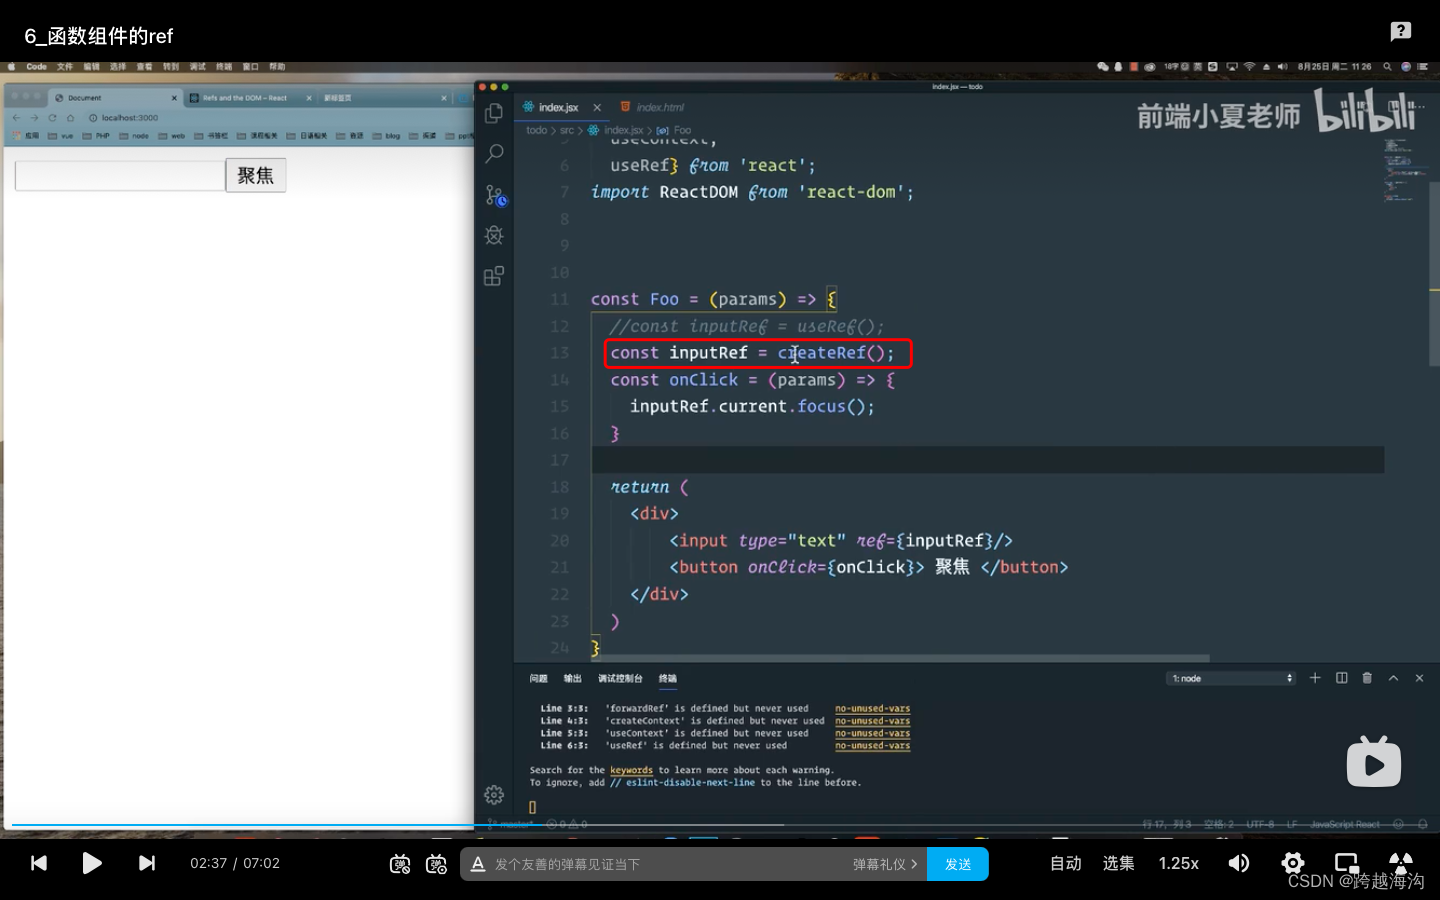Click the editor vertical scrollbar

click(1434, 275)
